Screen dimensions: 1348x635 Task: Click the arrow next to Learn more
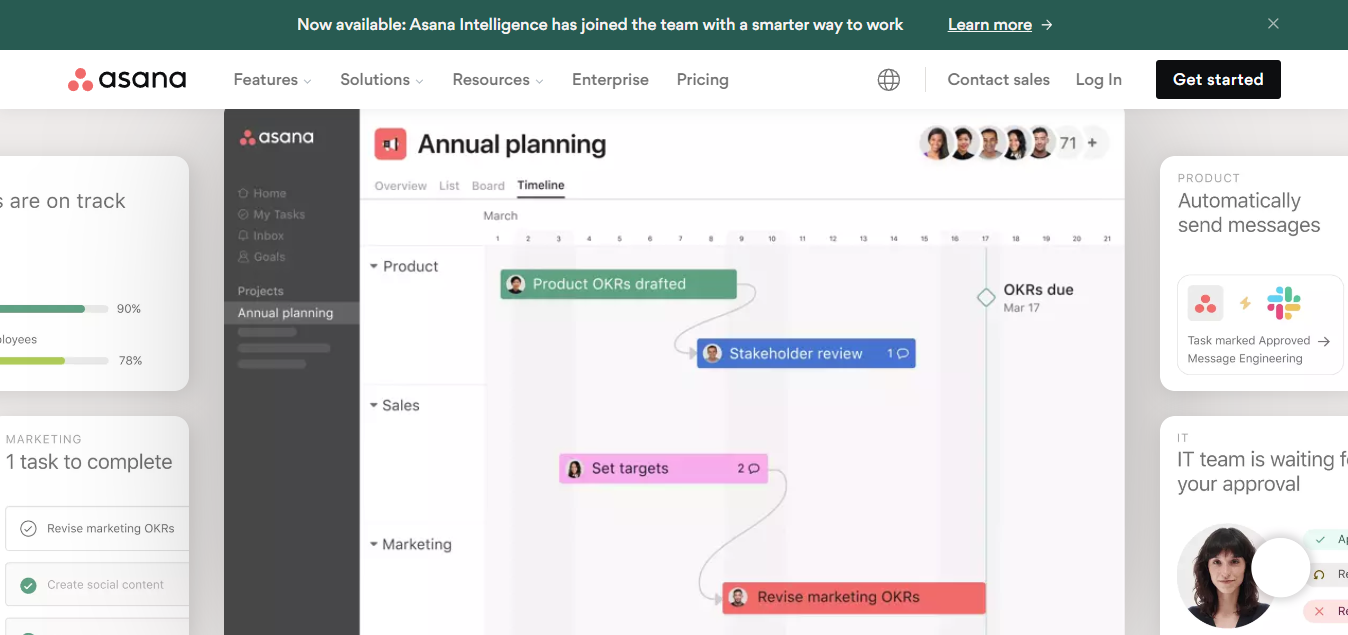(x=1047, y=25)
